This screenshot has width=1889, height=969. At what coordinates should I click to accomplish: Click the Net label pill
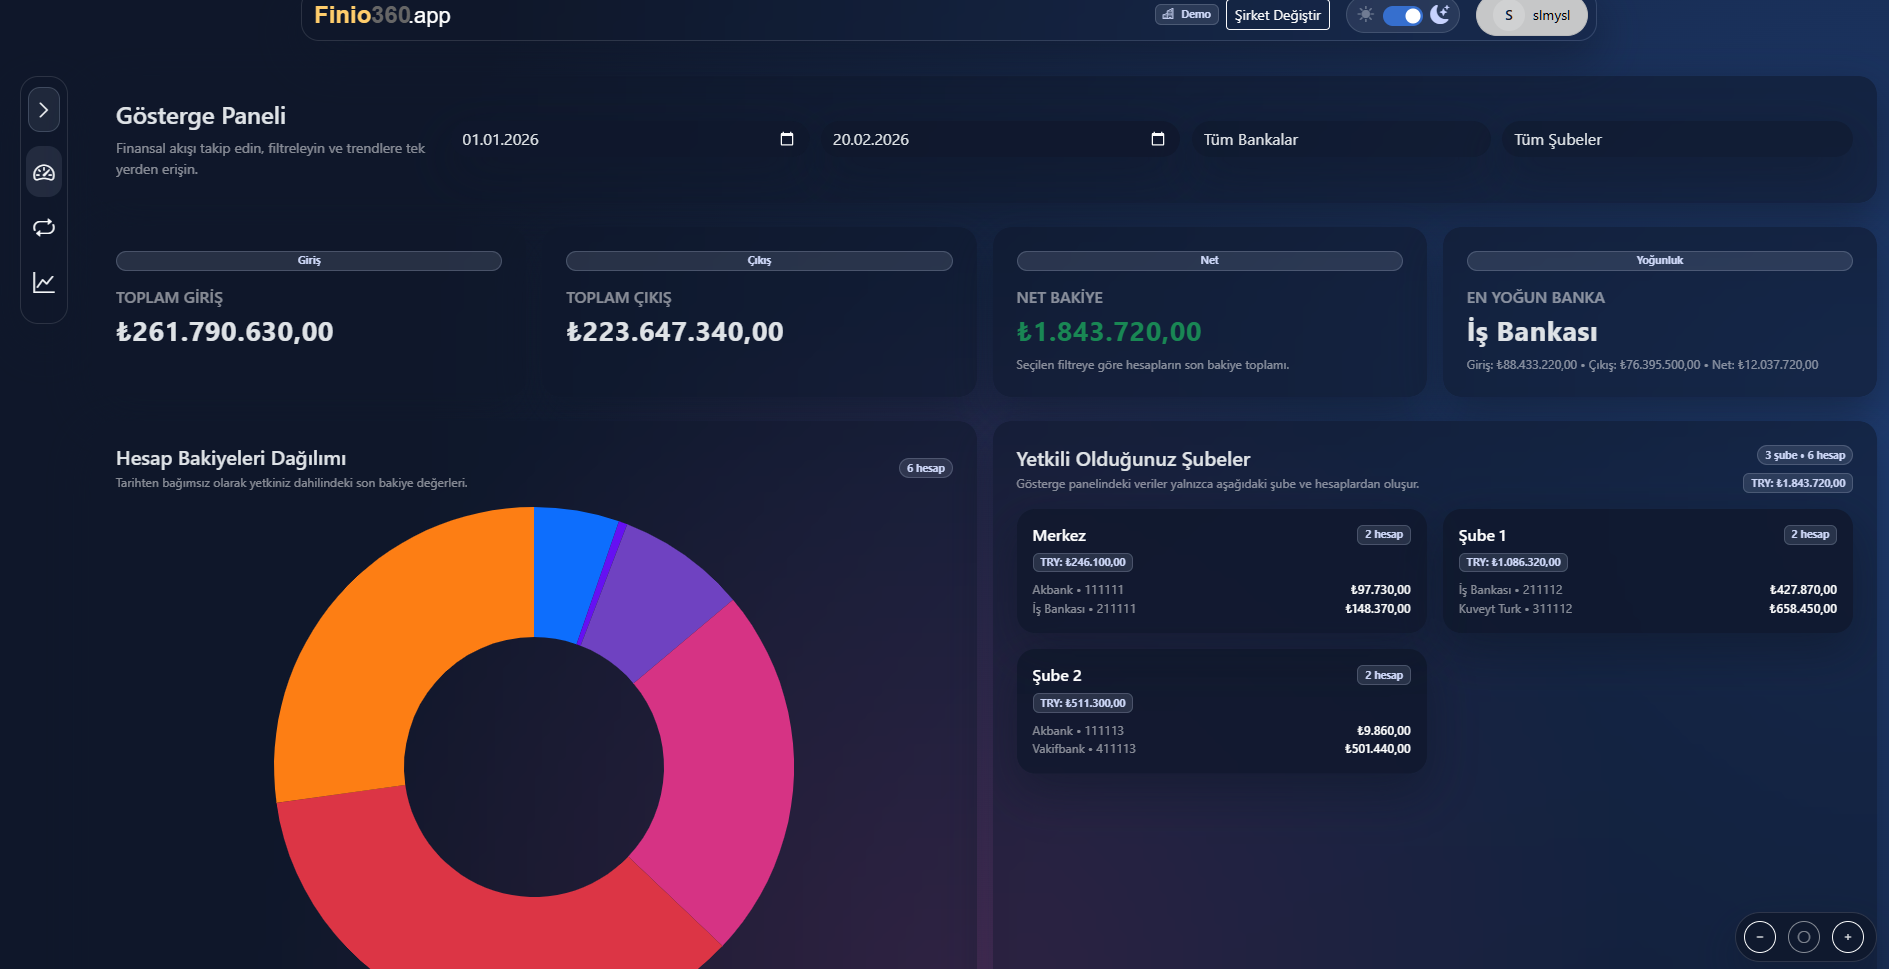(1209, 260)
